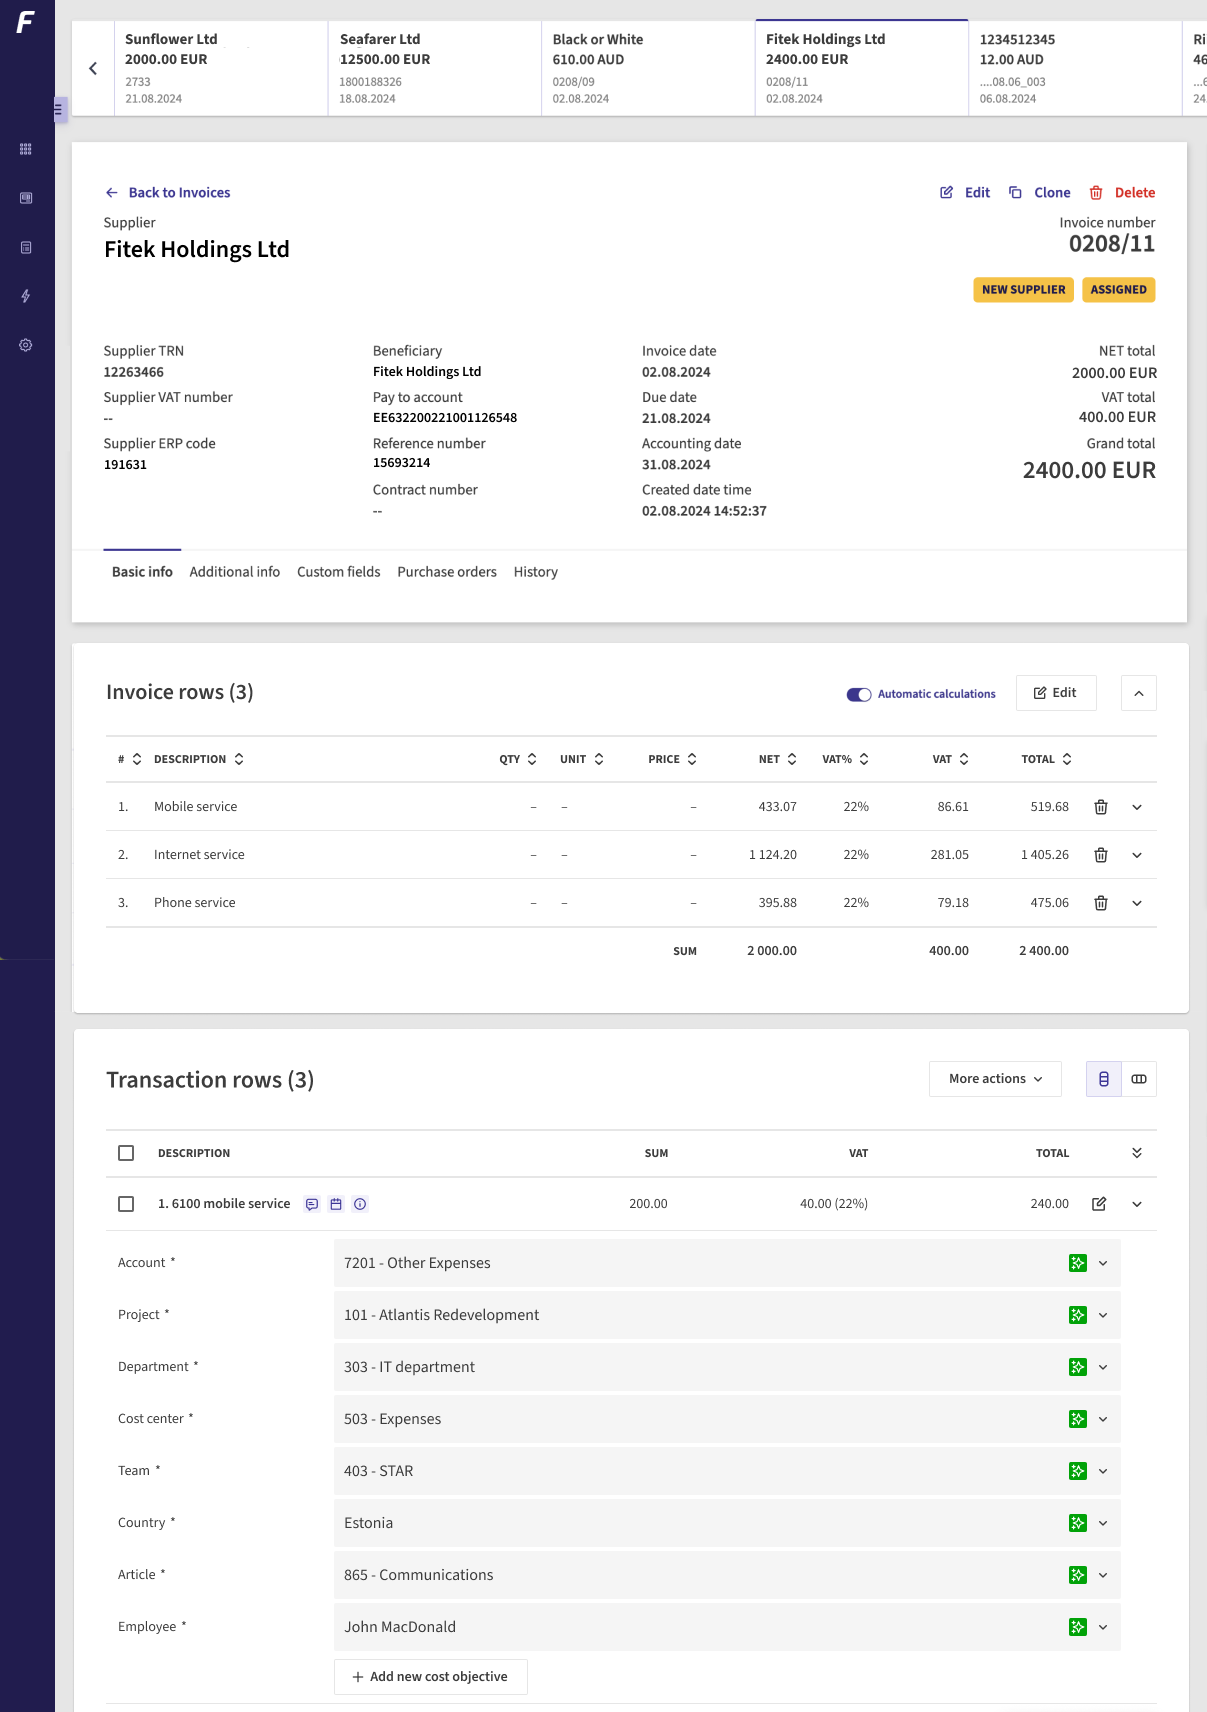Screen dimensions: 1207x1712
Task: Expand the Mobile service invoice row
Action: [x=1137, y=807]
